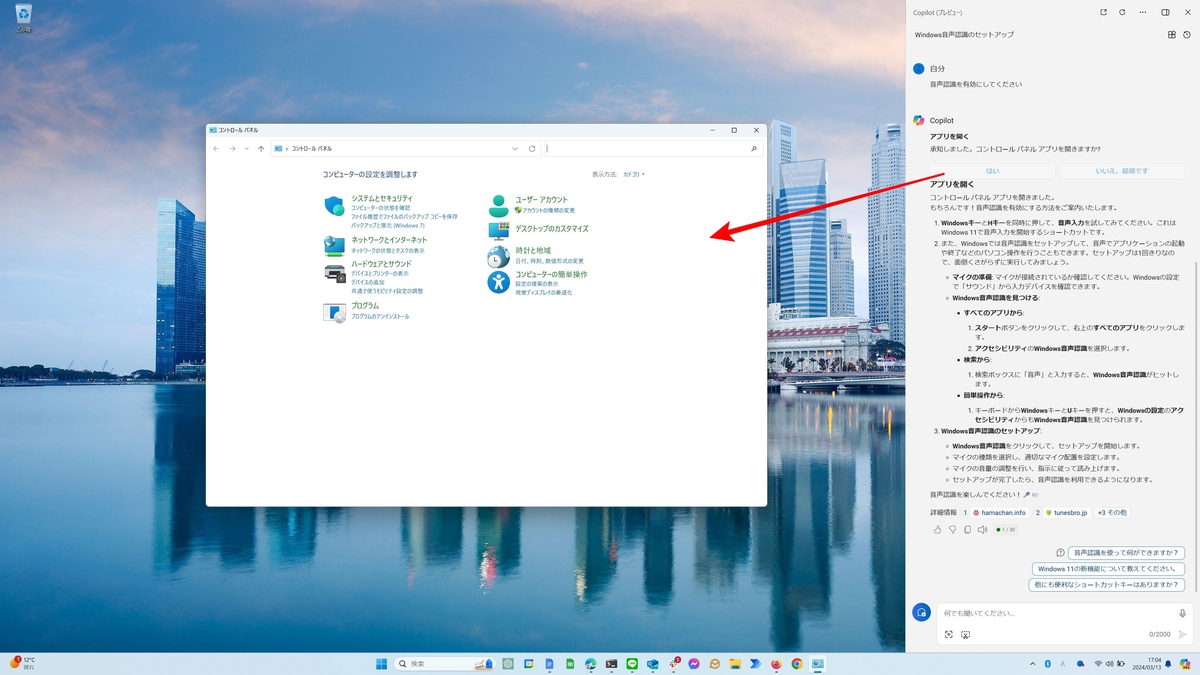Click the いいえ、結構です button
The height and width of the screenshot is (675, 1200).
(1121, 171)
